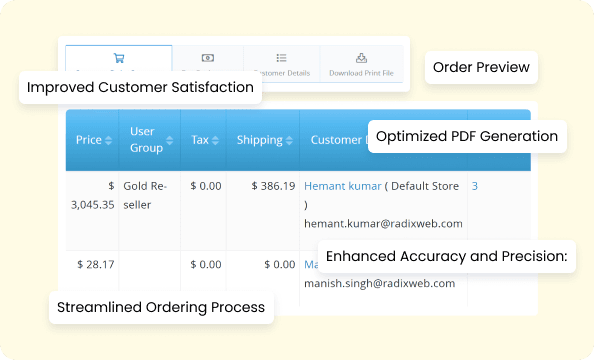The image size is (594, 360).
Task: Click Enhanced Accuracy and Precision label
Action: coord(447,257)
